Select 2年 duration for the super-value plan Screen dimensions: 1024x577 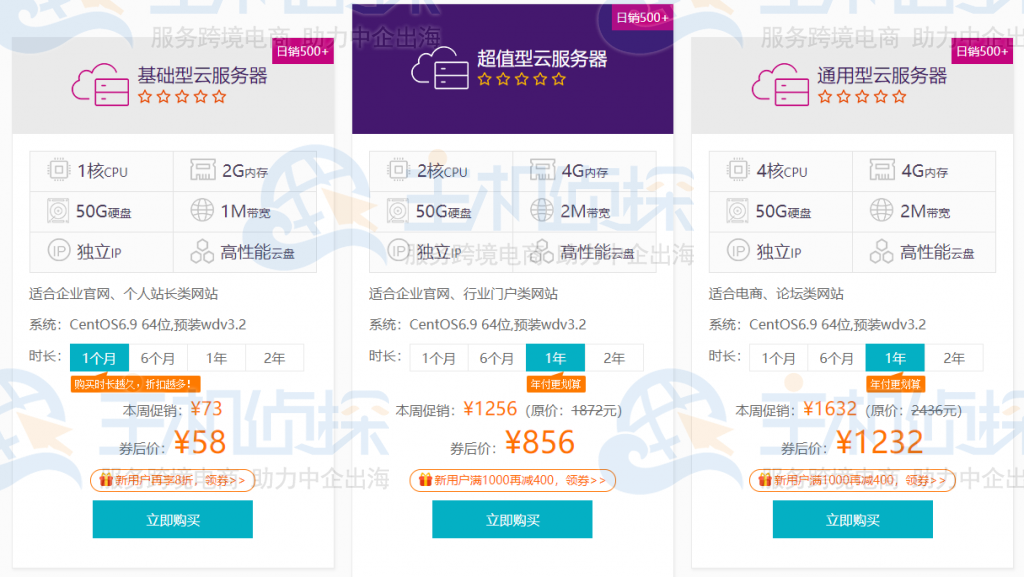click(613, 358)
